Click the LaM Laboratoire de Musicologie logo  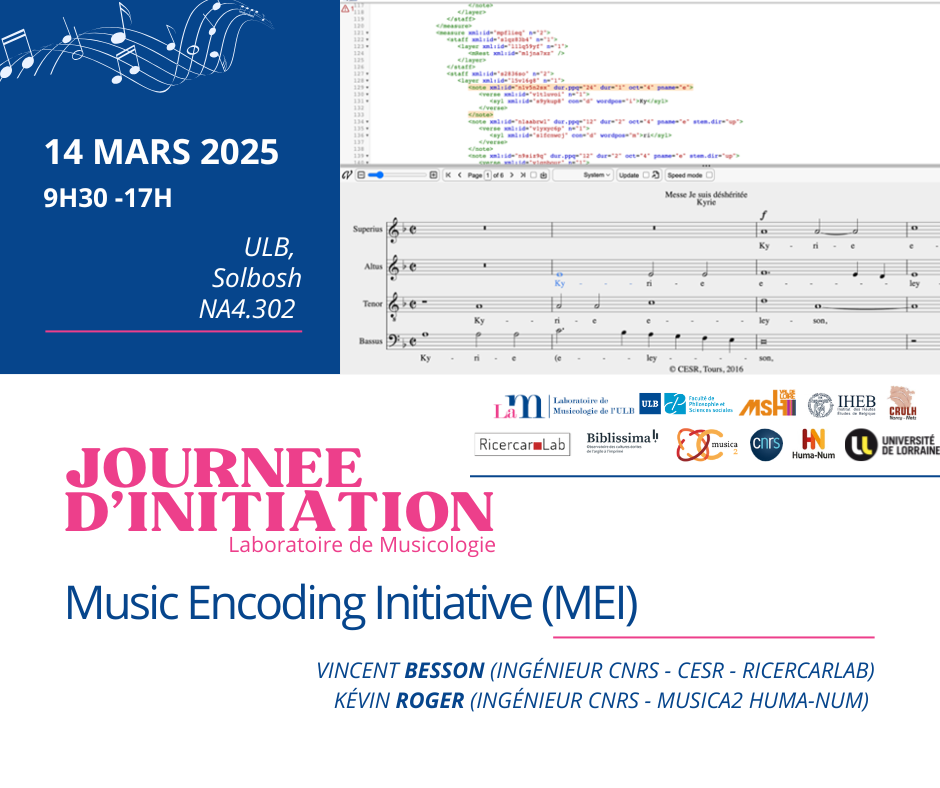564,406
